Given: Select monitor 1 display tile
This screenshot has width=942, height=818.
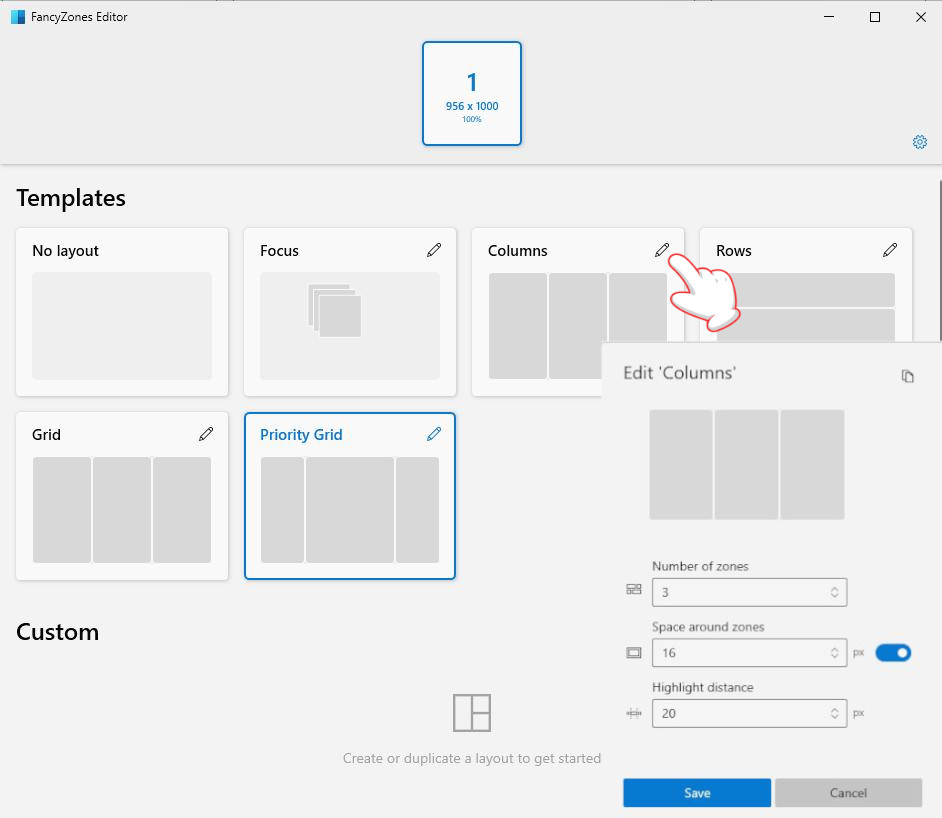Looking at the screenshot, I should point(472,94).
